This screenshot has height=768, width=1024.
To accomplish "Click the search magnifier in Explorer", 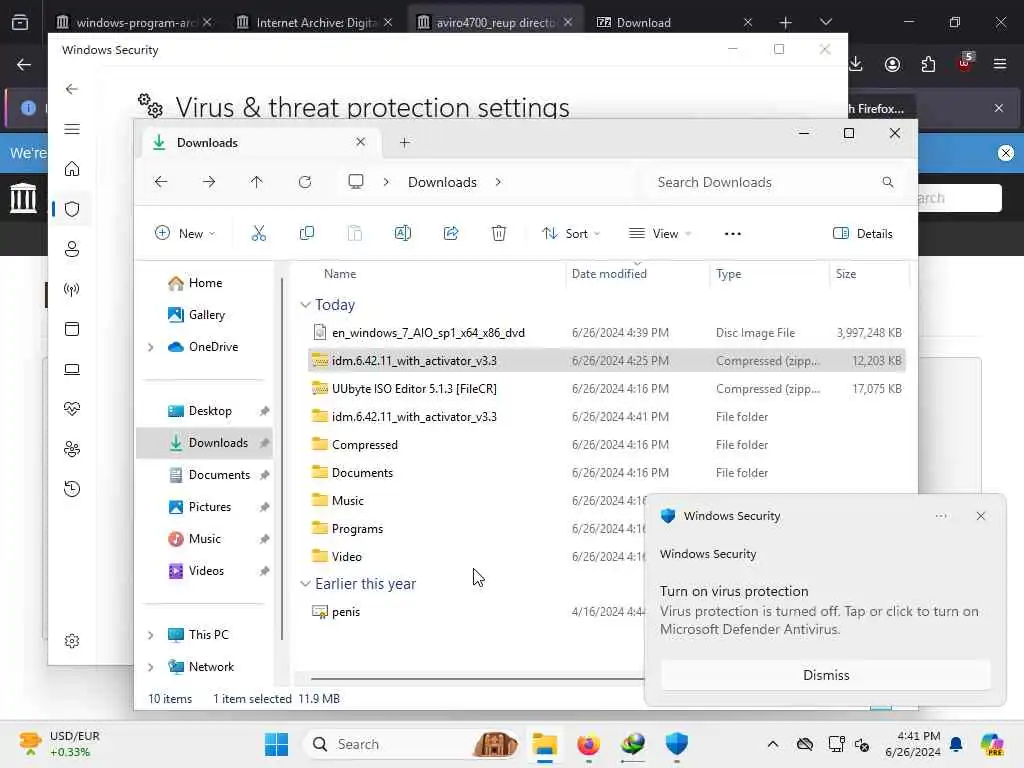I will pyautogui.click(x=888, y=182).
